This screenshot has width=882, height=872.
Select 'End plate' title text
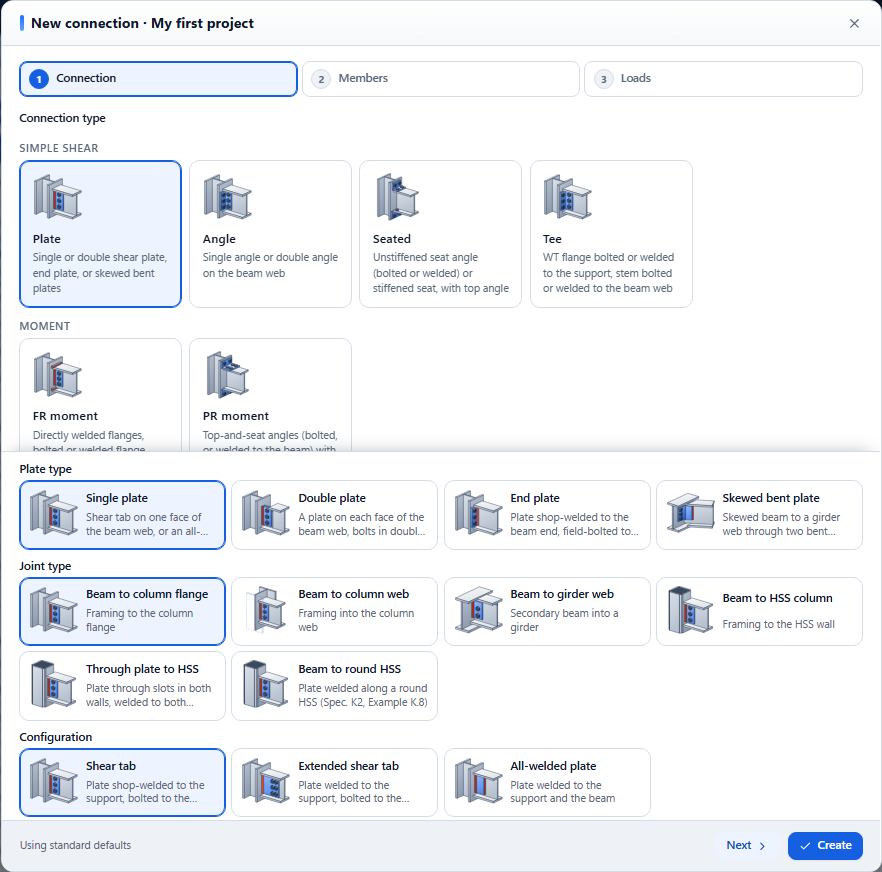coord(534,498)
